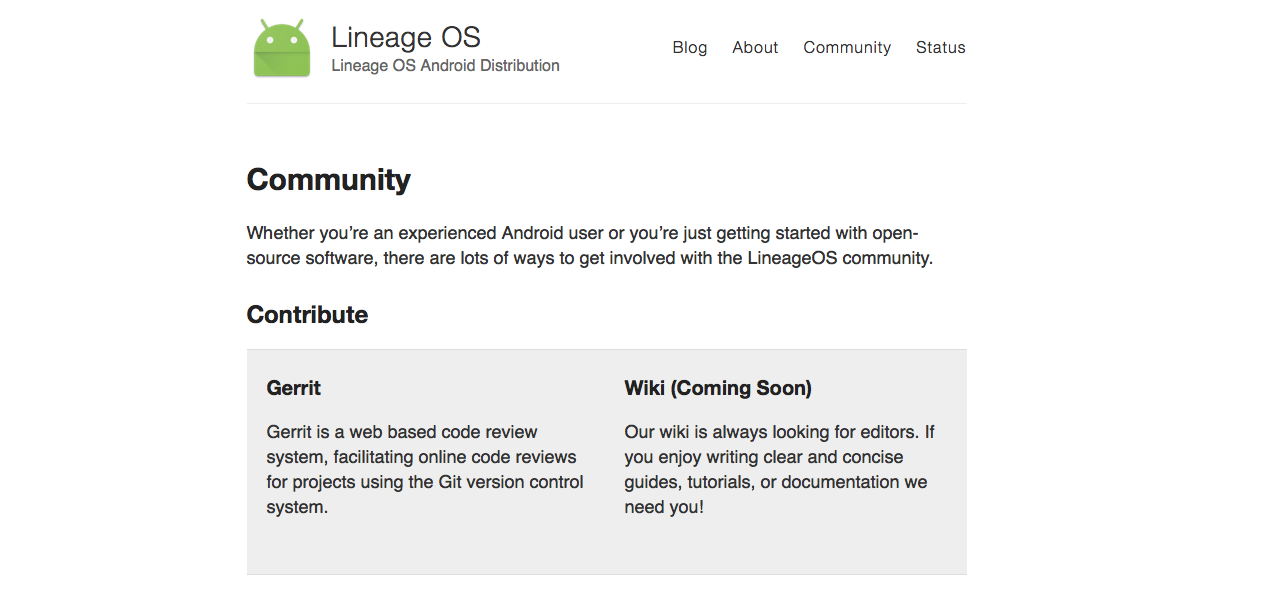Click the wiki editors description paragraph

pyautogui.click(x=780, y=469)
